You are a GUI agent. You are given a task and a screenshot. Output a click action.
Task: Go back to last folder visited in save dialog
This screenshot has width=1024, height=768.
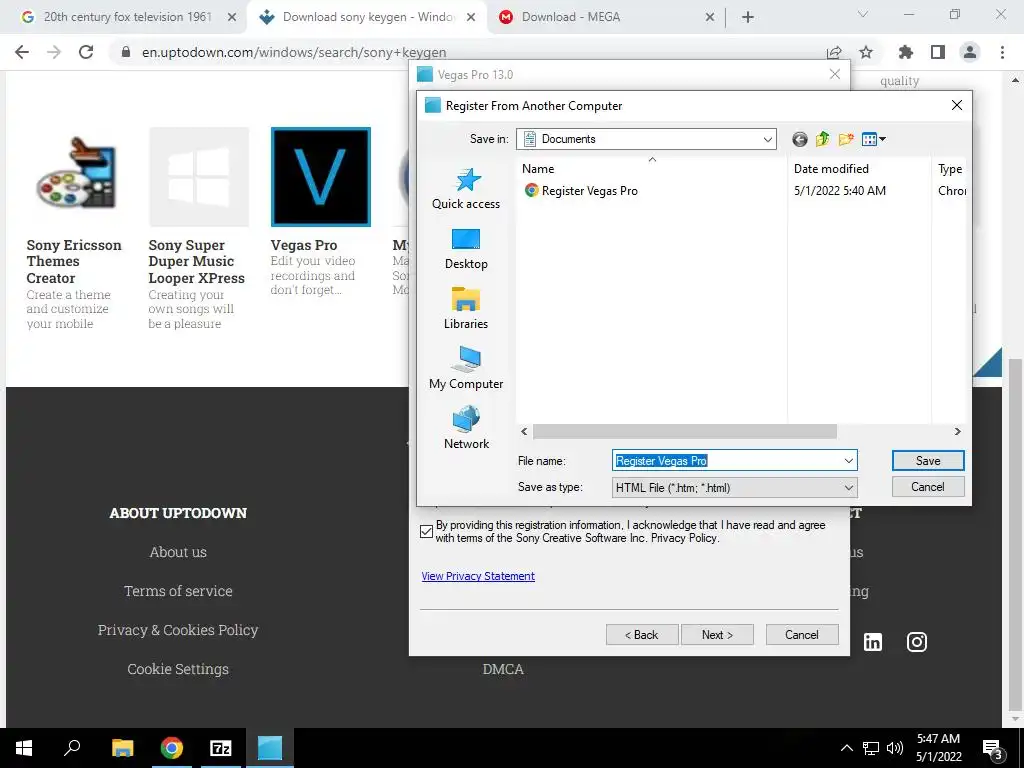[799, 139]
